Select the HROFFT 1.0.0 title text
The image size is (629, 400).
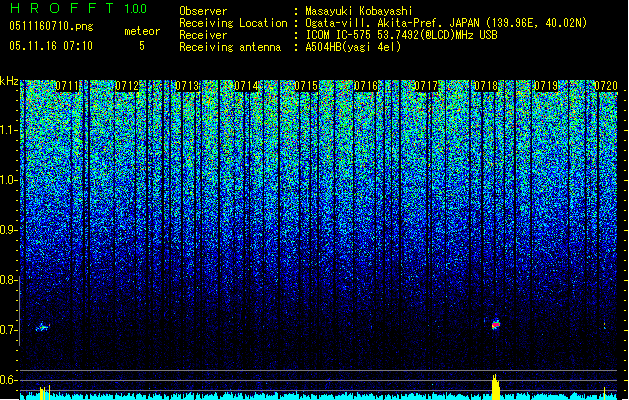(79, 8)
